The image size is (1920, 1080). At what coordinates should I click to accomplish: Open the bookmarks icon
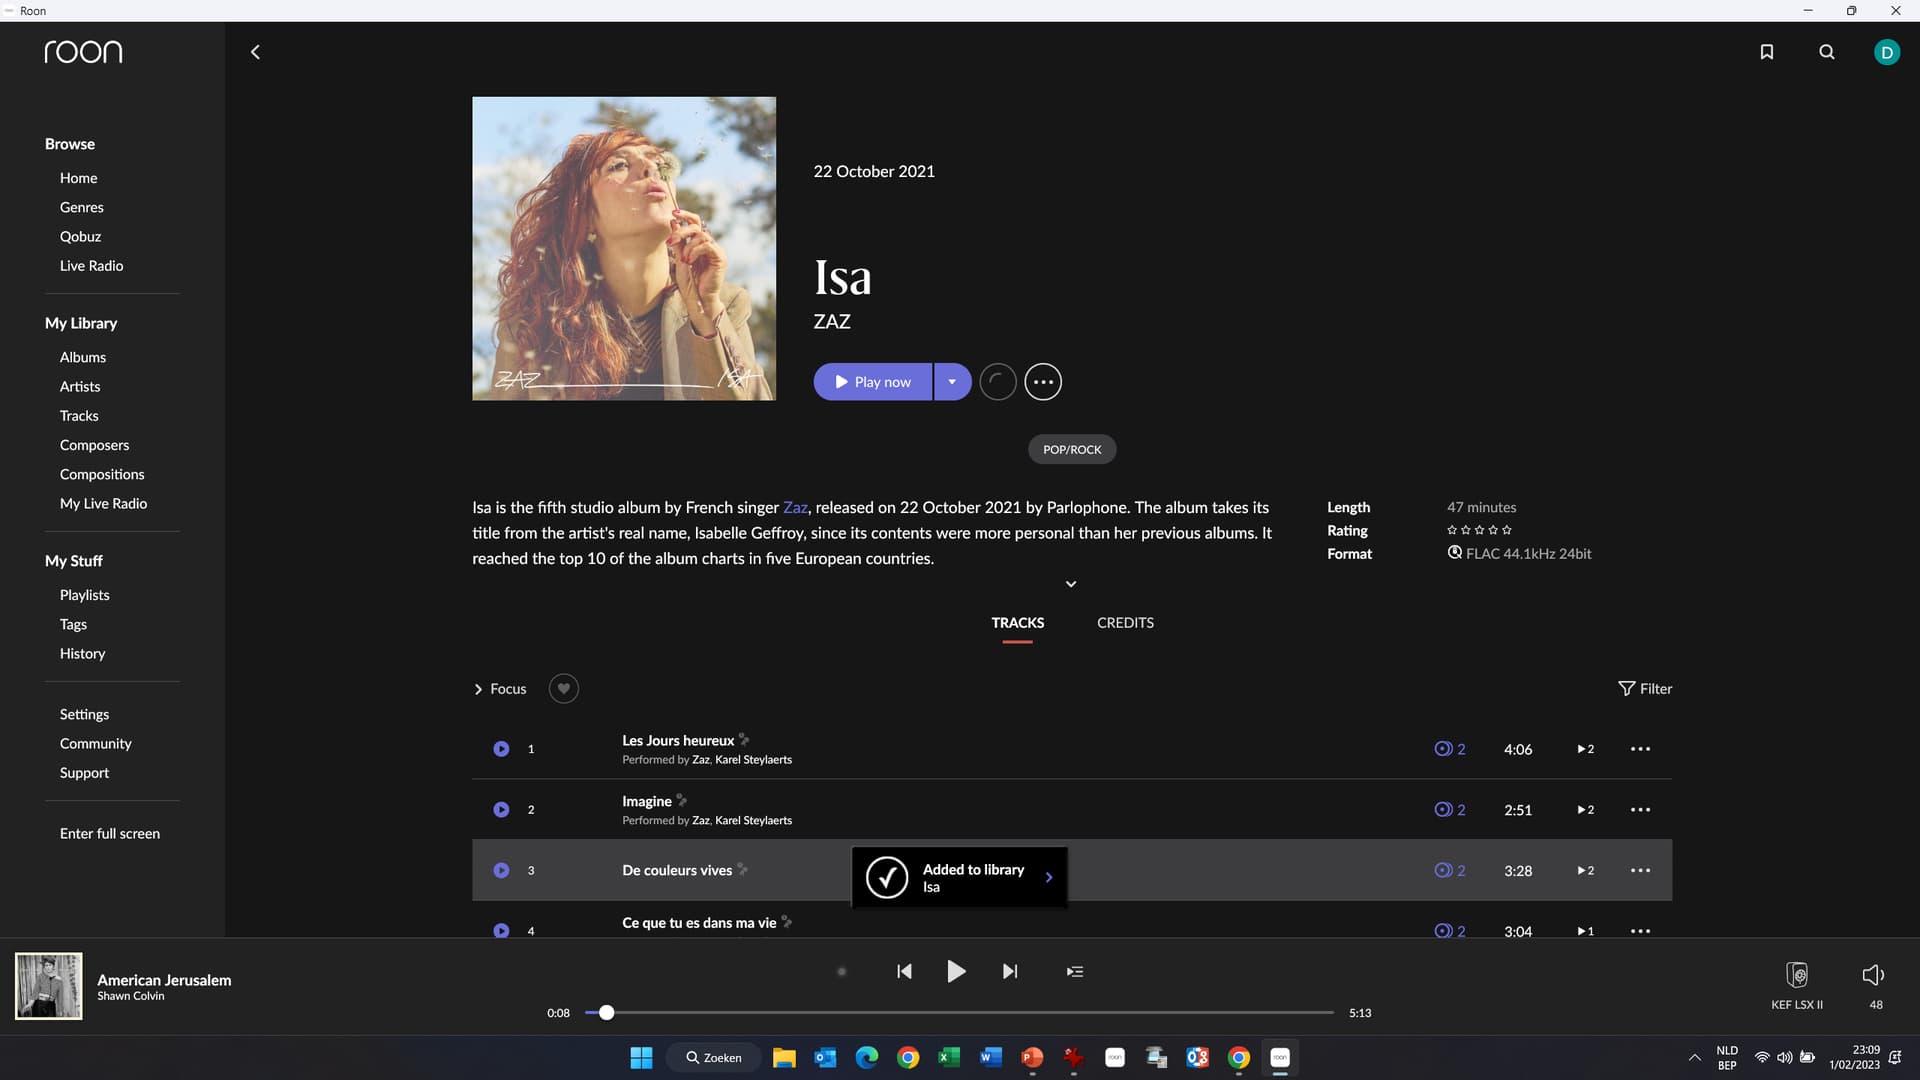coord(1767,52)
